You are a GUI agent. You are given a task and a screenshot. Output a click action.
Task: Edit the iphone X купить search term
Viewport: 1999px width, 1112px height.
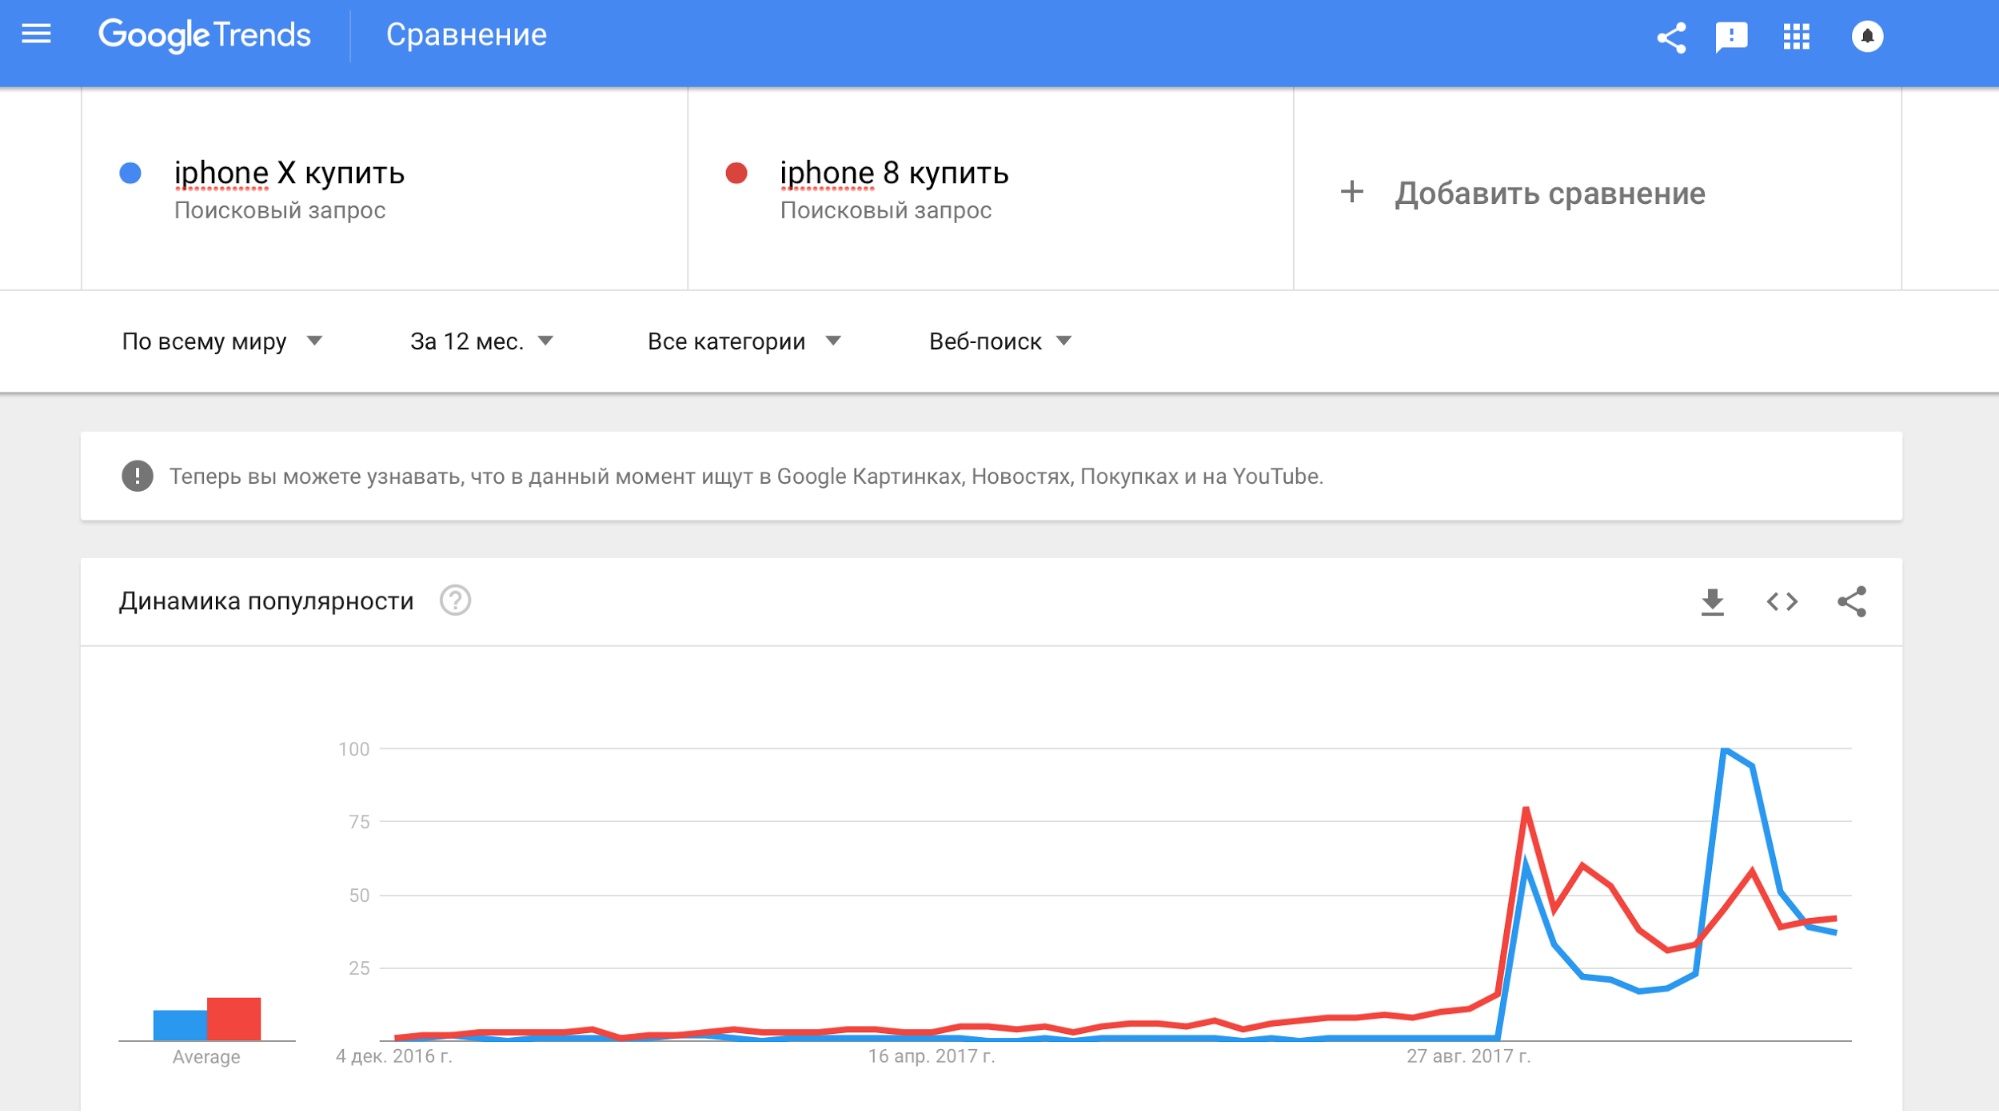tap(289, 174)
